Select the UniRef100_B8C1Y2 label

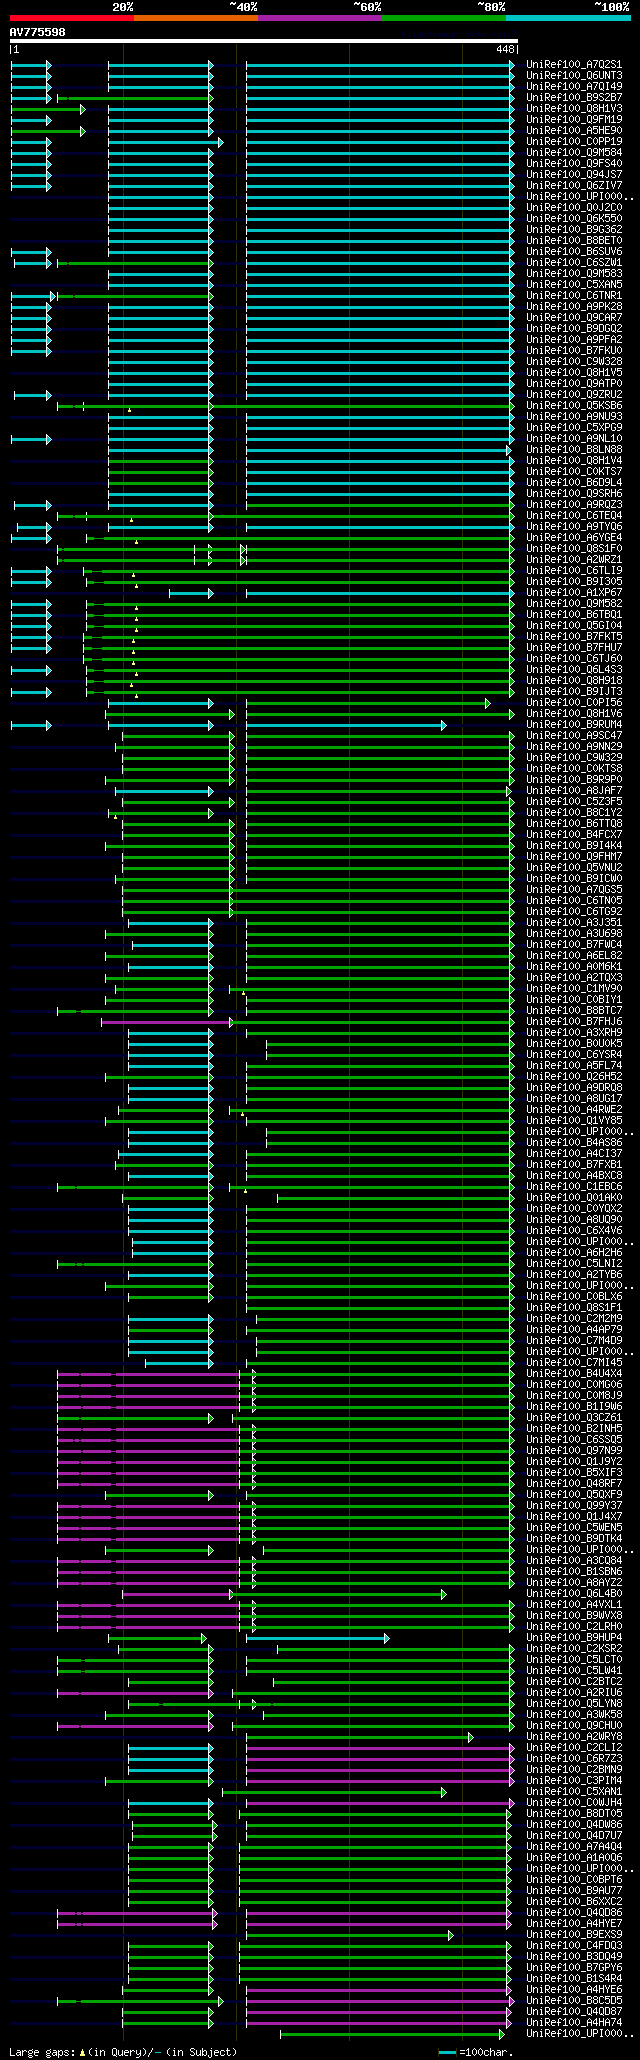coord(574,812)
